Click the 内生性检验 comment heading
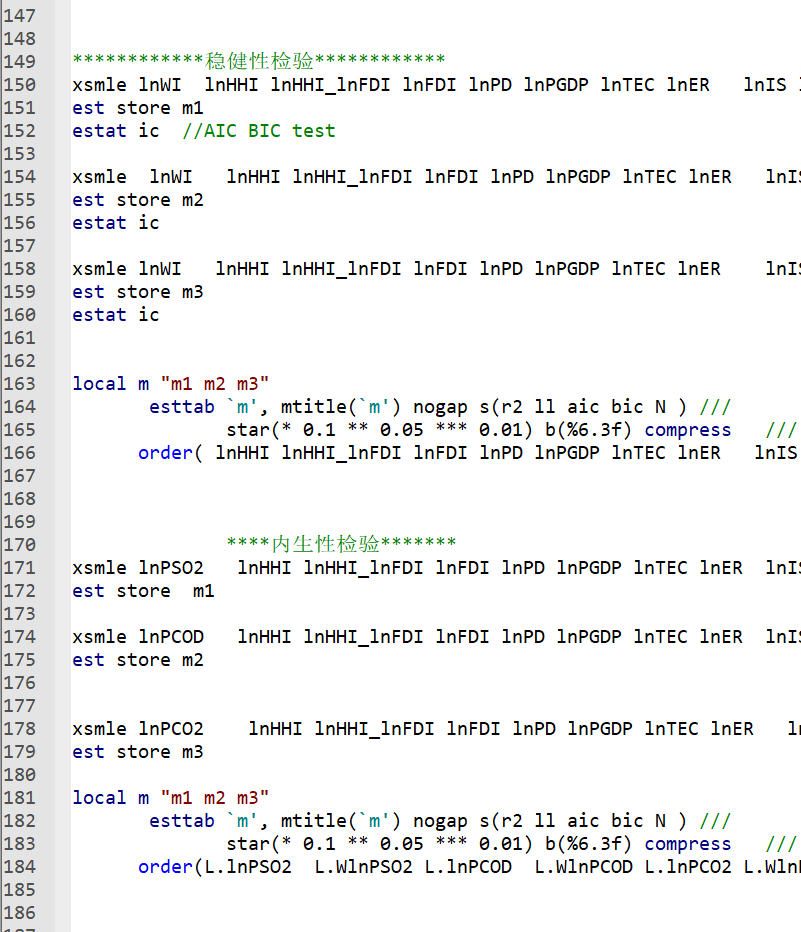801x932 pixels. [x=341, y=544]
